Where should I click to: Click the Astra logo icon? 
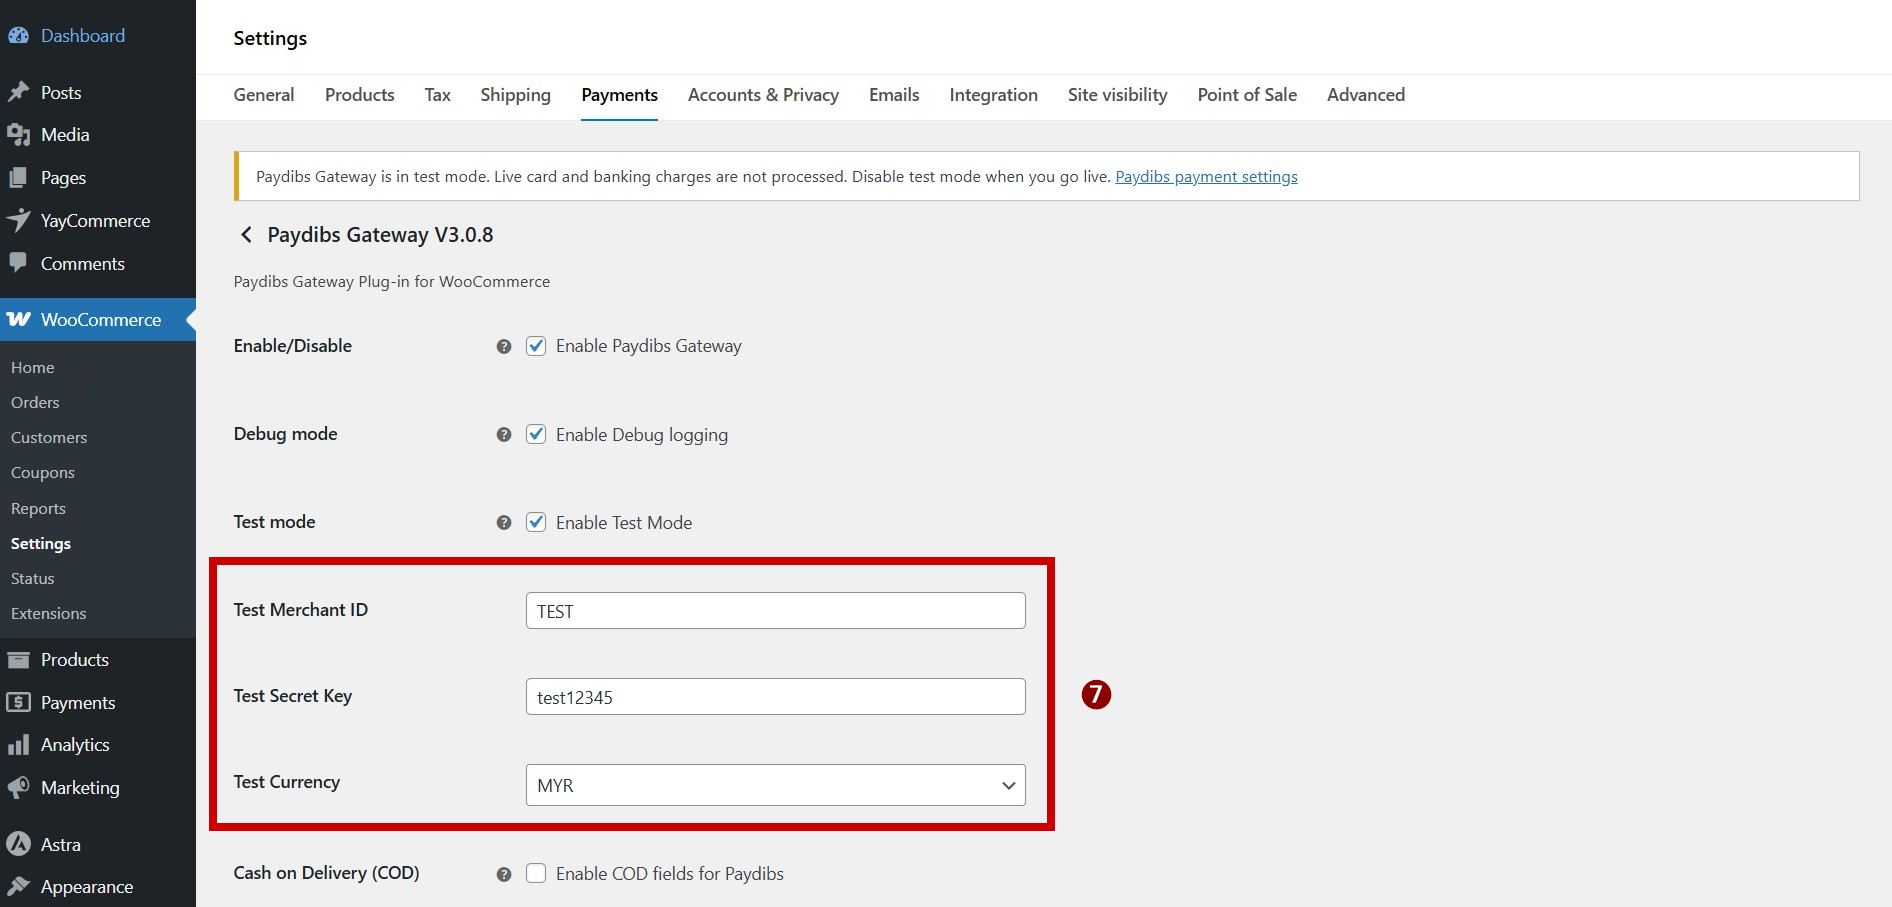point(18,844)
